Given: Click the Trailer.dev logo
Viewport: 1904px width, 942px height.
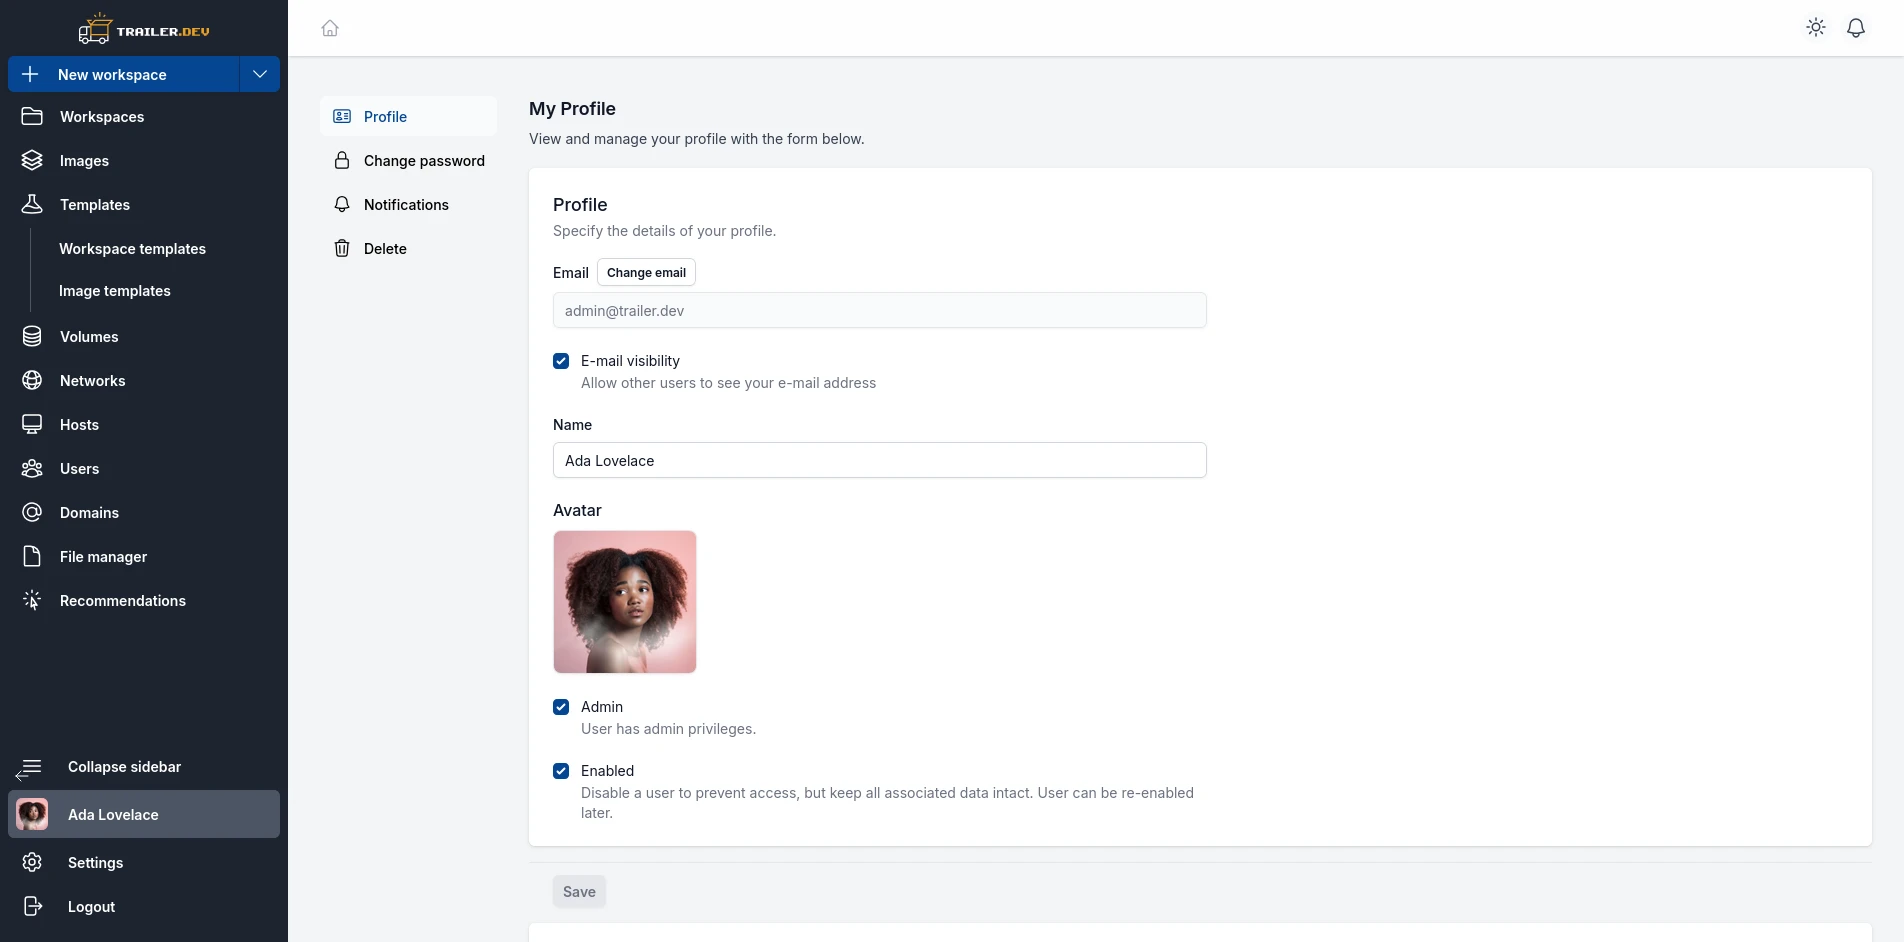Looking at the screenshot, I should click(144, 29).
